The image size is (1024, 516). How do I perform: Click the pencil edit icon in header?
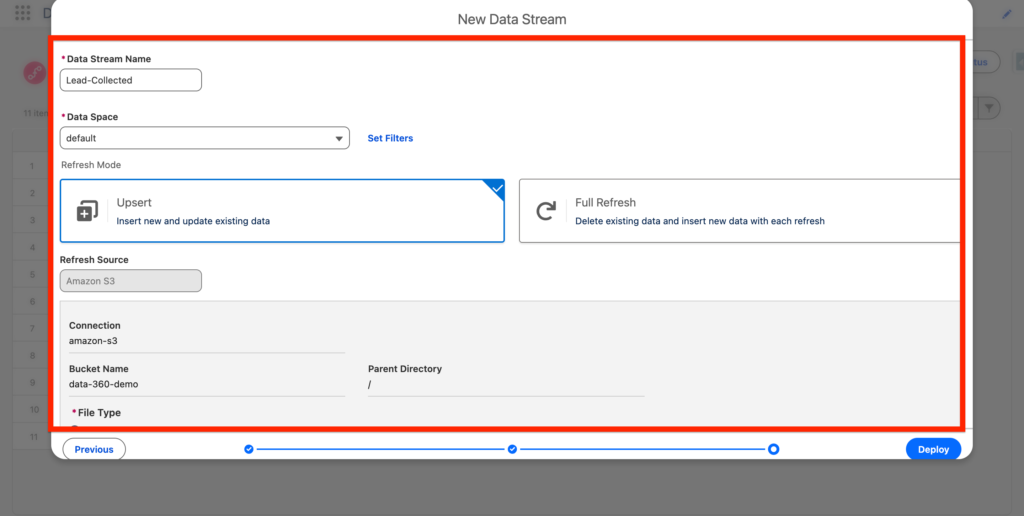1007,14
